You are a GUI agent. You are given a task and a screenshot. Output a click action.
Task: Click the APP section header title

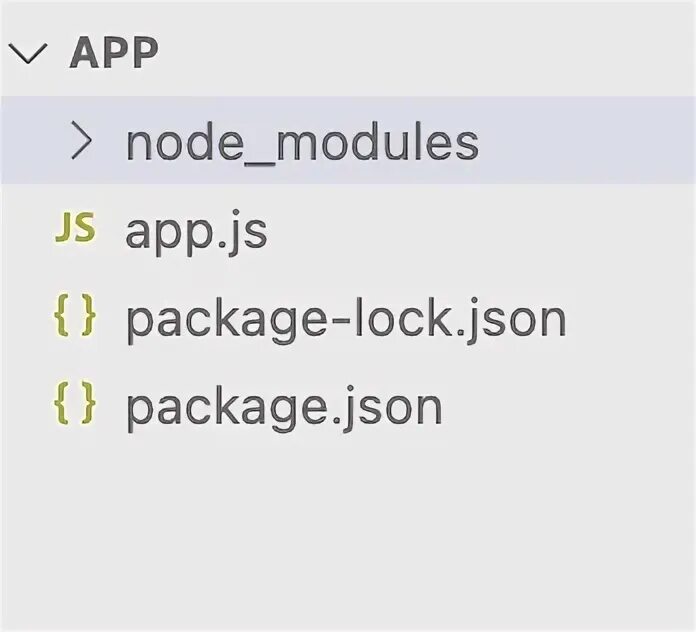(x=114, y=54)
